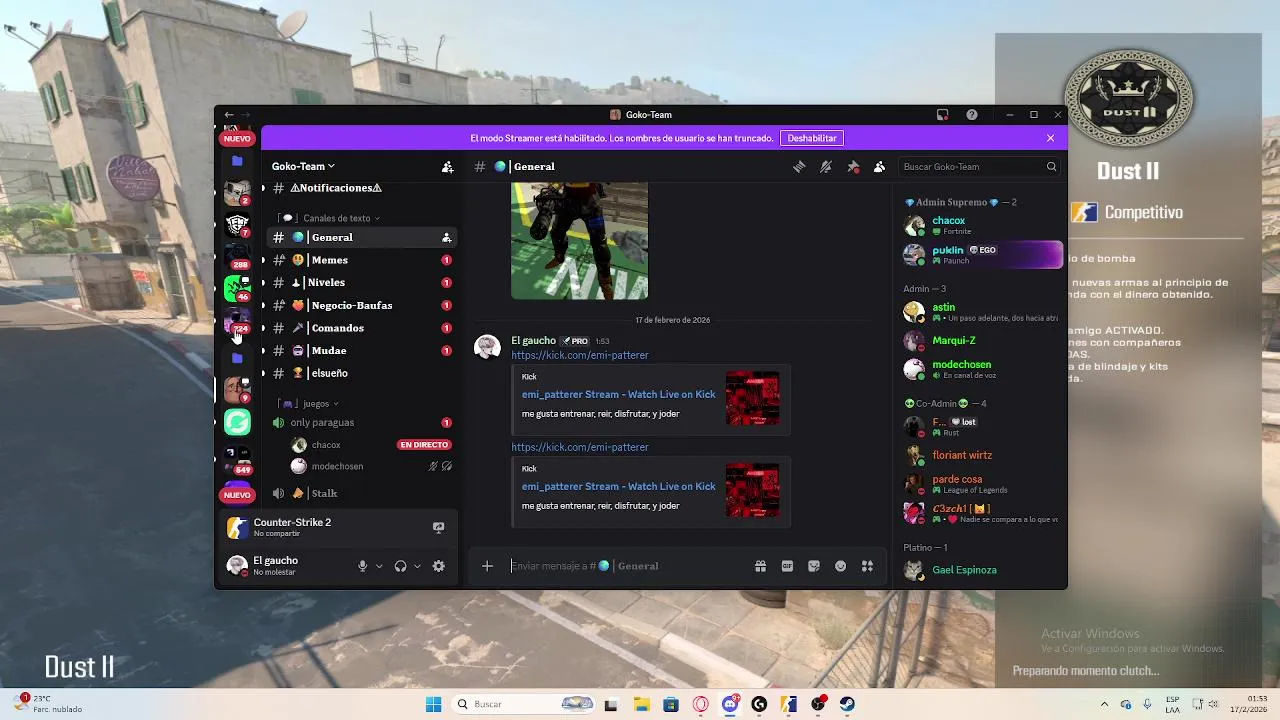Screen dimensions: 1280x720
Task: Open the first kick.com/emi-patterer link
Action: pos(580,355)
